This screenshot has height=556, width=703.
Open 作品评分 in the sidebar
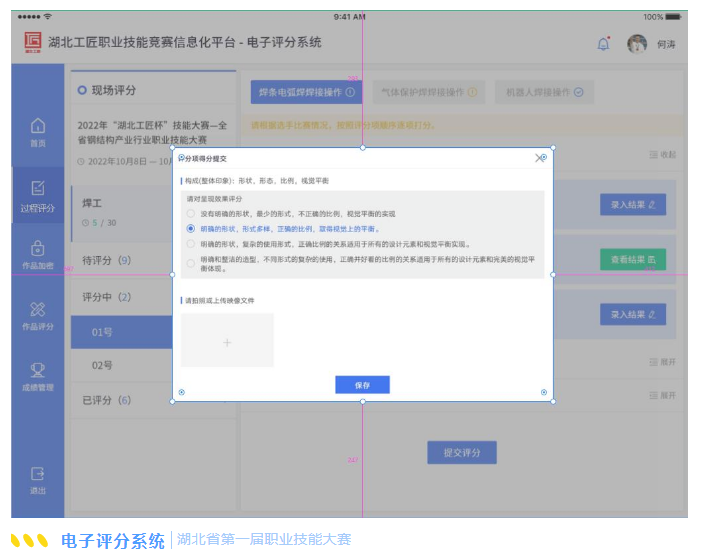[x=38, y=314]
